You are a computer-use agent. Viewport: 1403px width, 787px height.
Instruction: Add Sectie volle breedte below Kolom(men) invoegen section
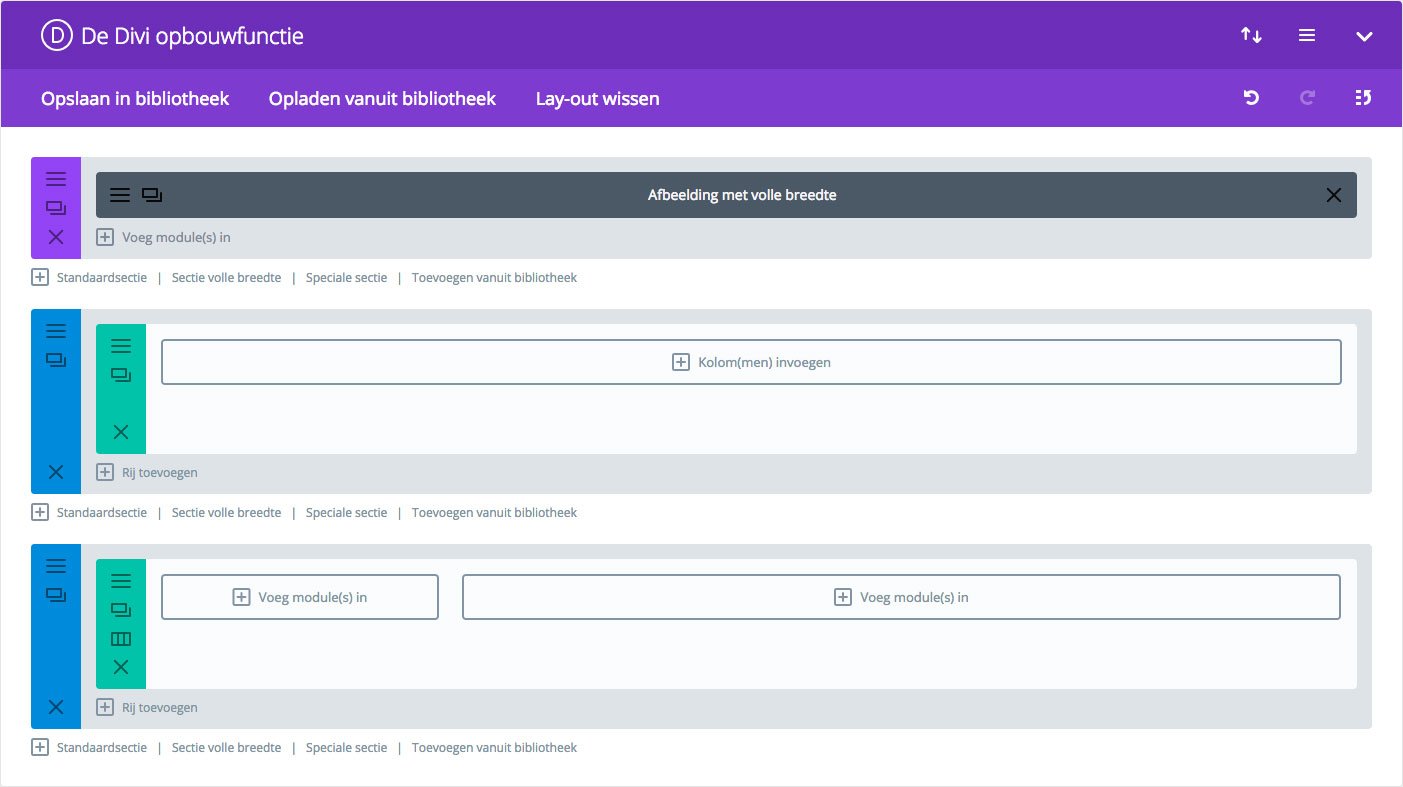point(226,512)
